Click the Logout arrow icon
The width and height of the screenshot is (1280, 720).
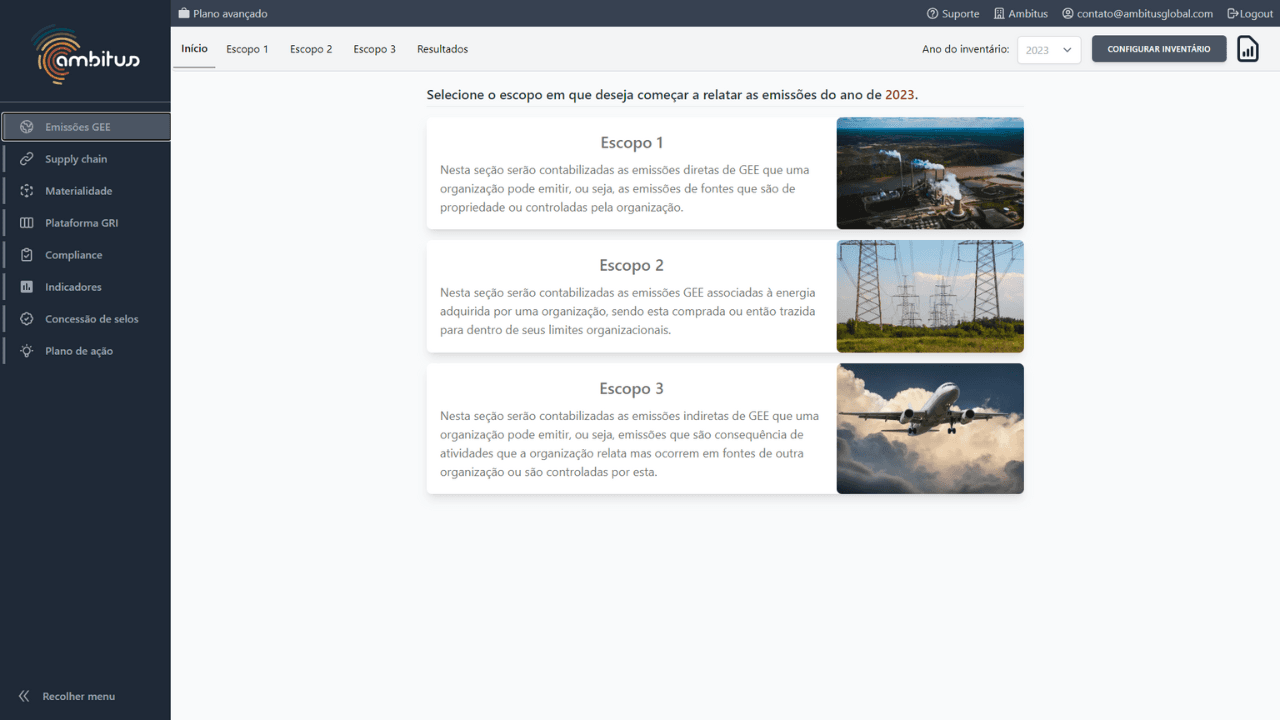click(1233, 14)
